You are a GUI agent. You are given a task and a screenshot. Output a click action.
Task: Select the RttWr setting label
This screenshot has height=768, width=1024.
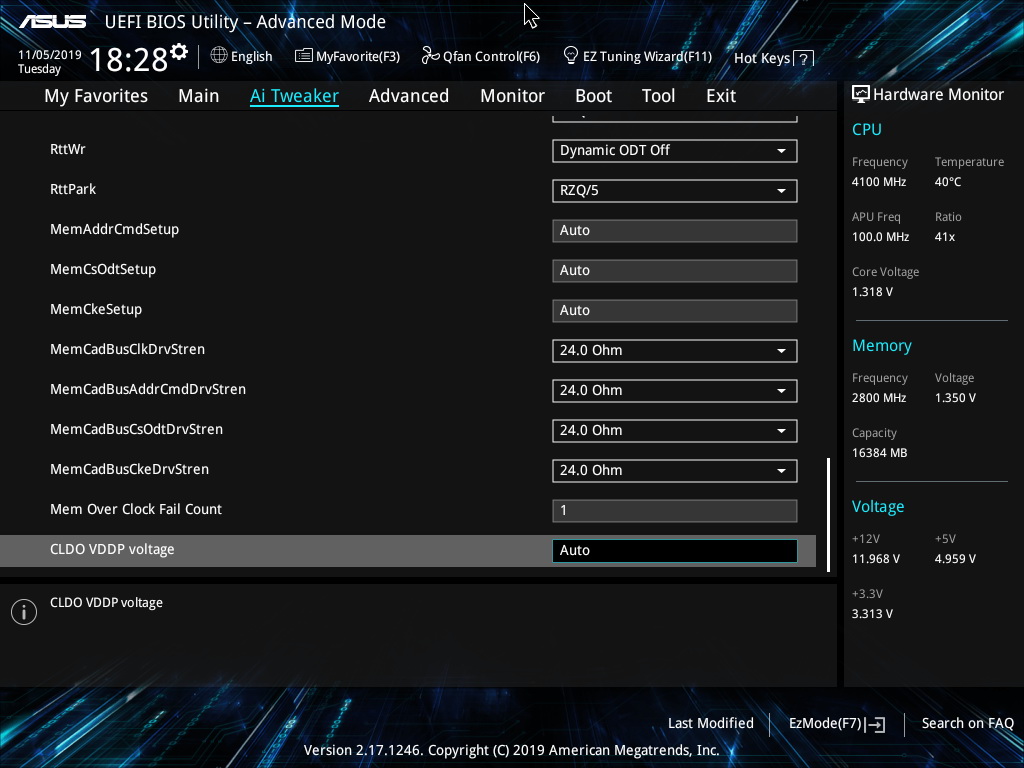[68, 149]
